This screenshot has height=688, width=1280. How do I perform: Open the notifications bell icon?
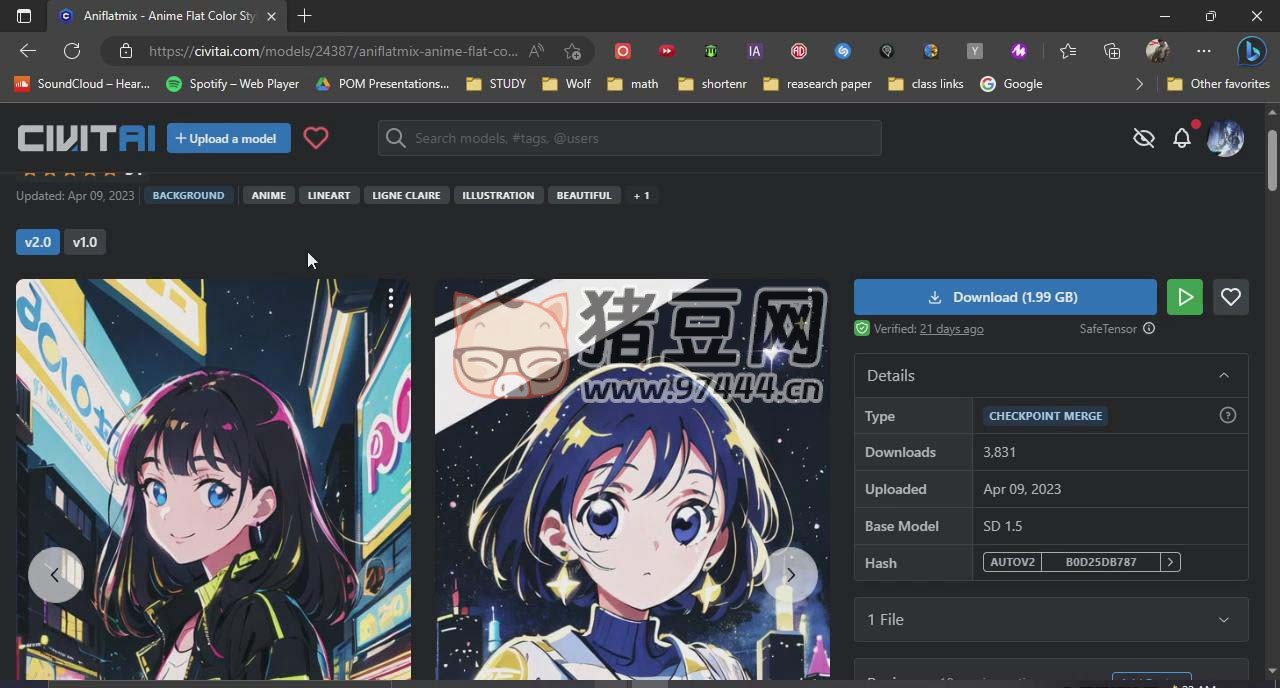[1182, 138]
